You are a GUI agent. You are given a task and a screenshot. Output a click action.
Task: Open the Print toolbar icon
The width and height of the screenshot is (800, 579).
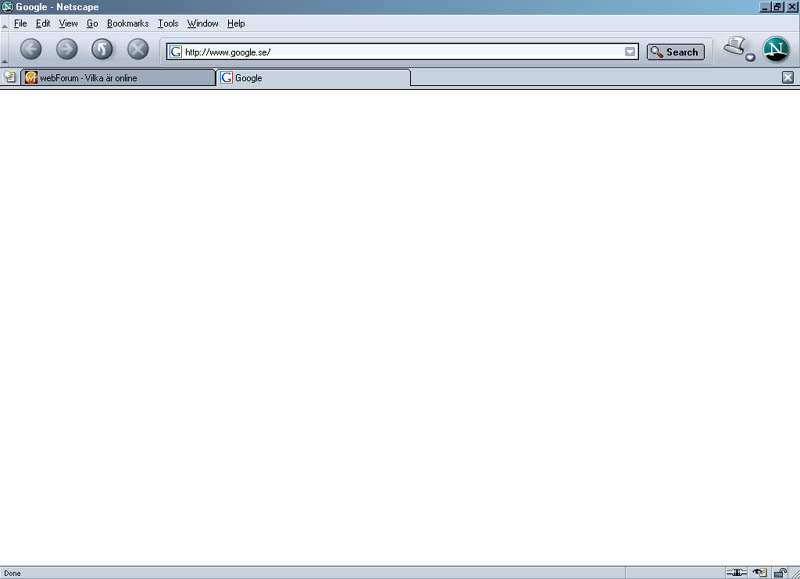click(735, 46)
